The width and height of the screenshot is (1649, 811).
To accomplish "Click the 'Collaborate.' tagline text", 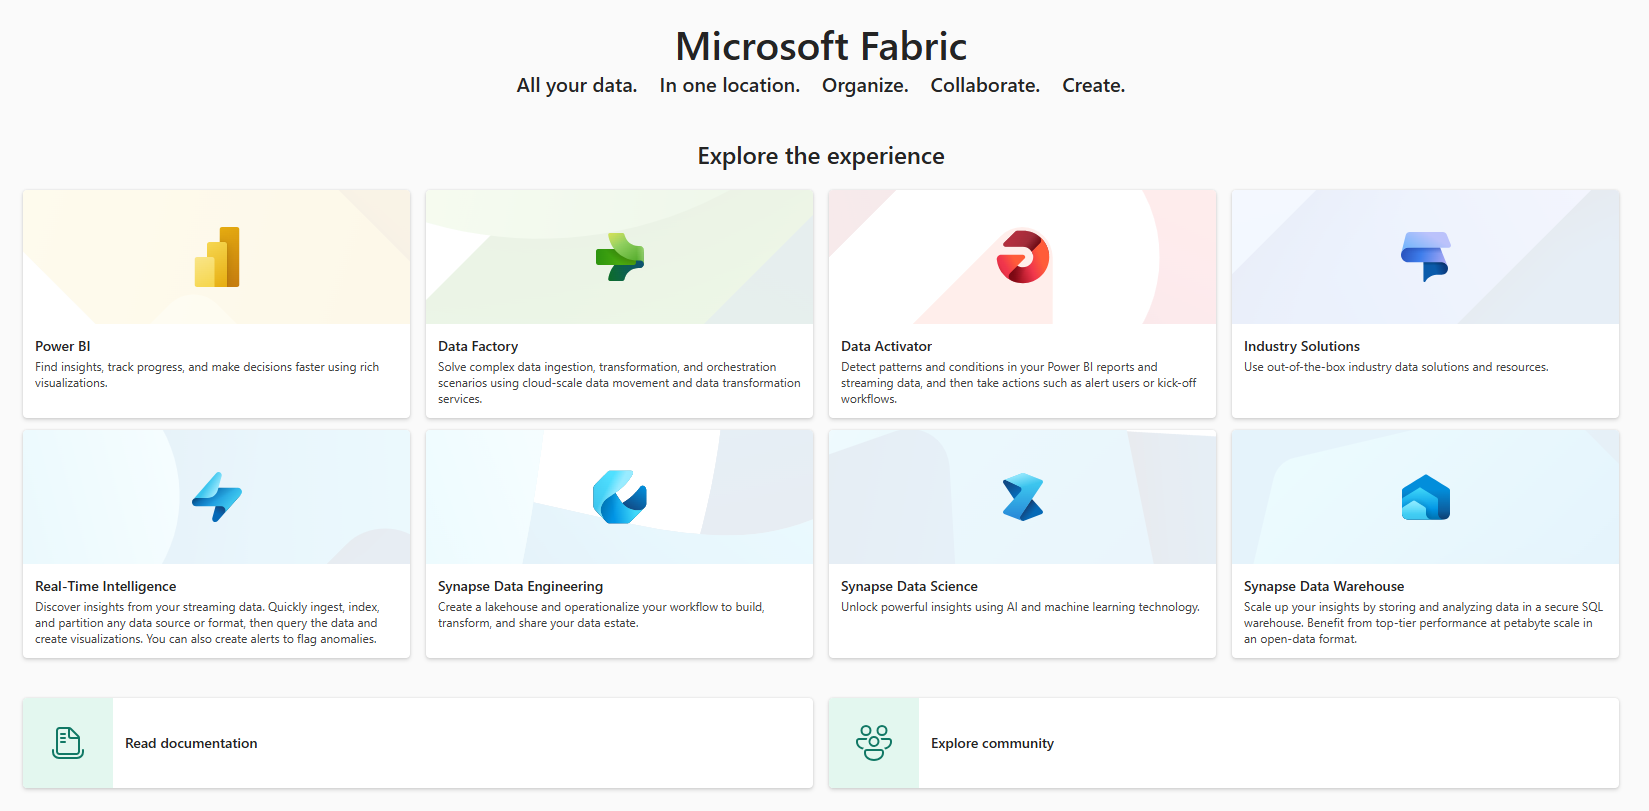I will [985, 86].
